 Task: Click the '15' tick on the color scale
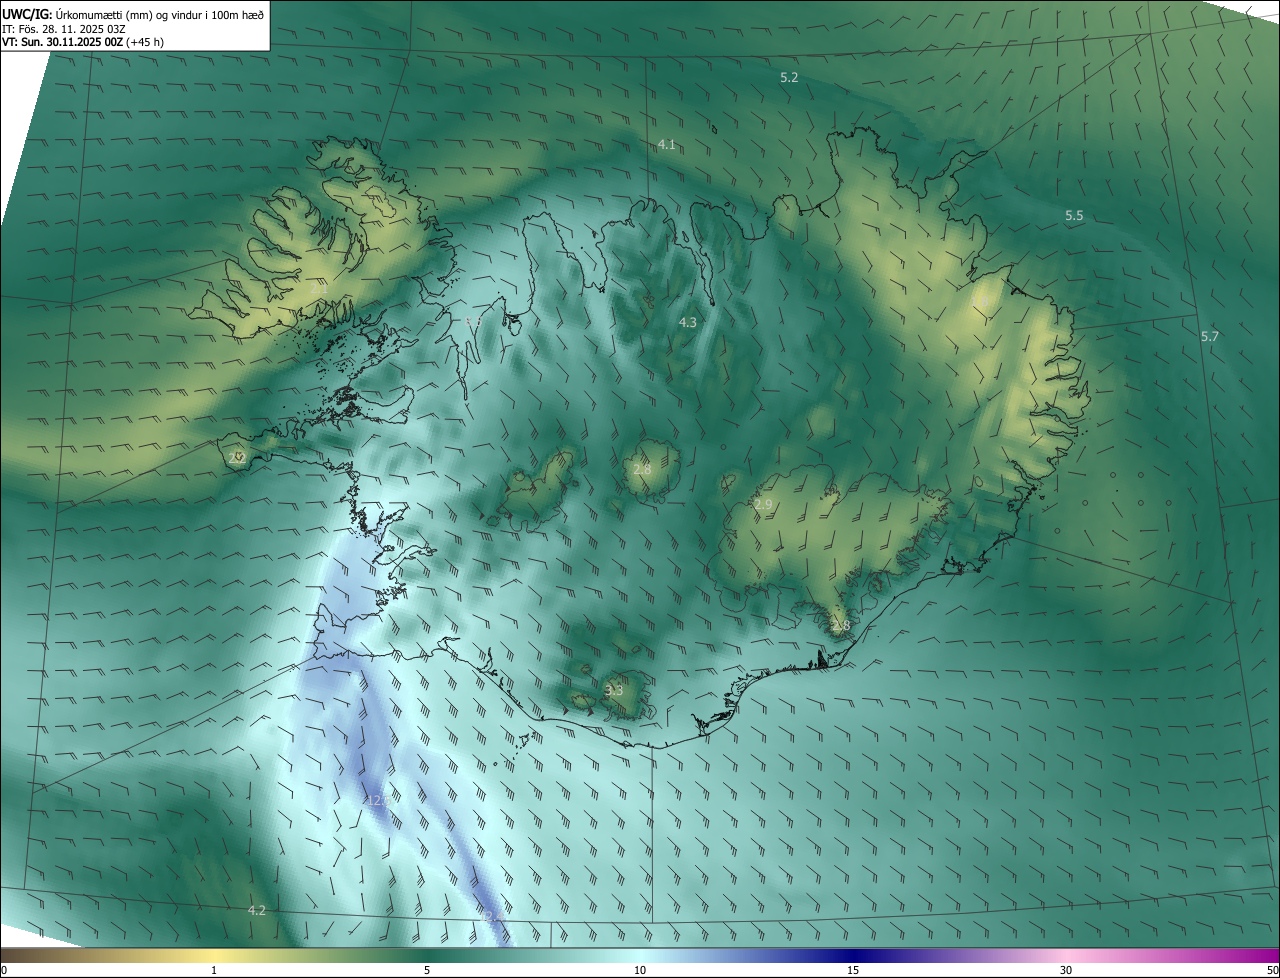pyautogui.click(x=853, y=970)
